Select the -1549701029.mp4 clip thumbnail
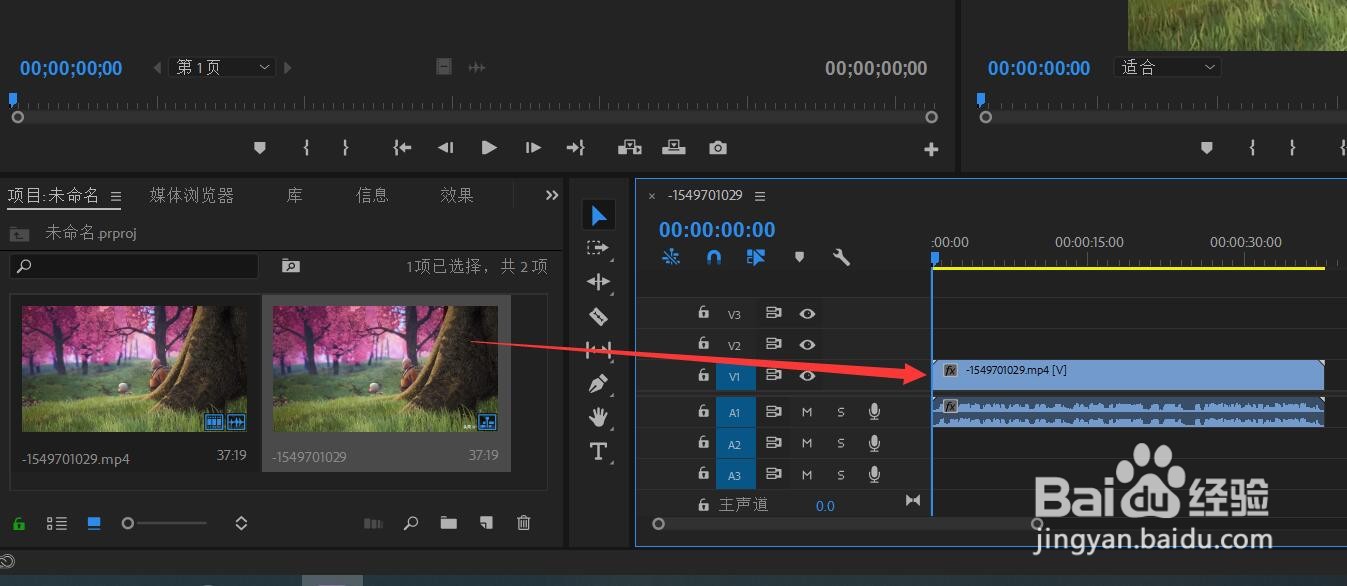 click(134, 369)
